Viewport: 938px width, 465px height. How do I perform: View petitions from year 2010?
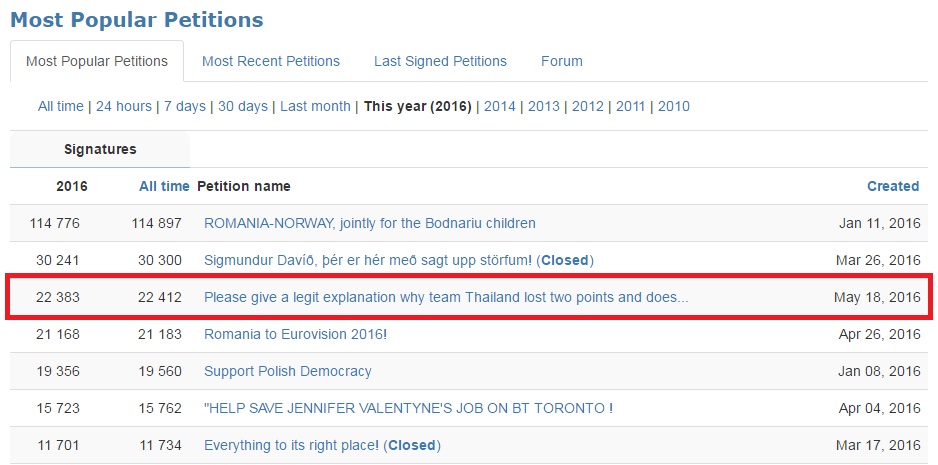point(674,106)
